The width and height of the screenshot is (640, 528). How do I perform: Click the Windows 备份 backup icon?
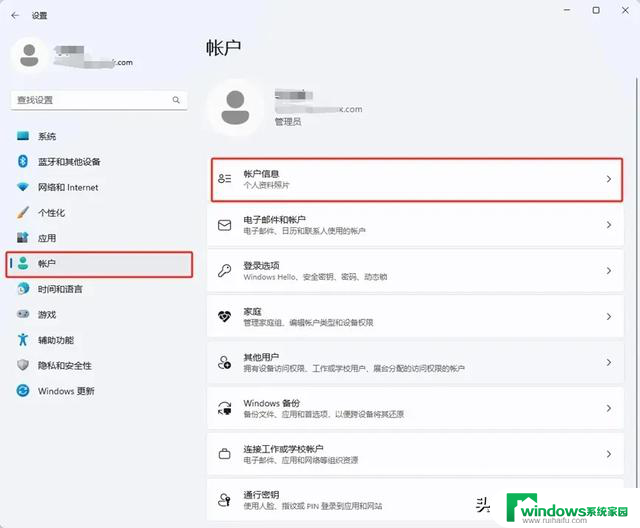(x=224, y=408)
